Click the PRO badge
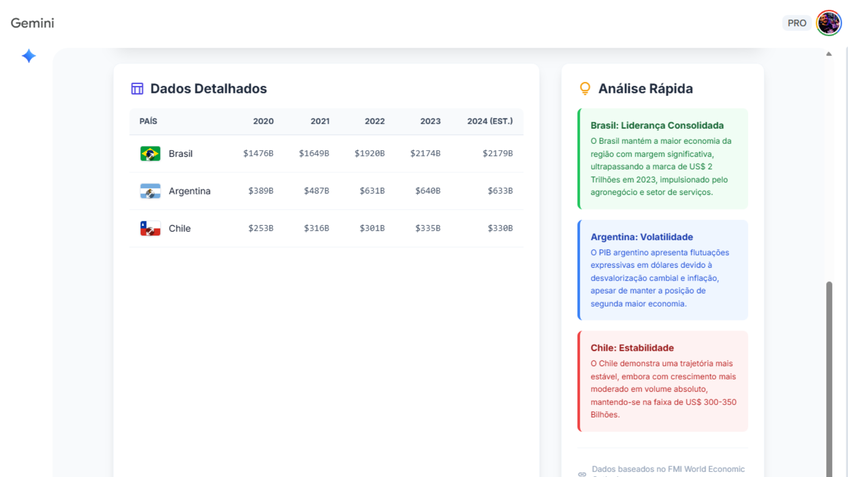This screenshot has width=848, height=477. pos(796,23)
